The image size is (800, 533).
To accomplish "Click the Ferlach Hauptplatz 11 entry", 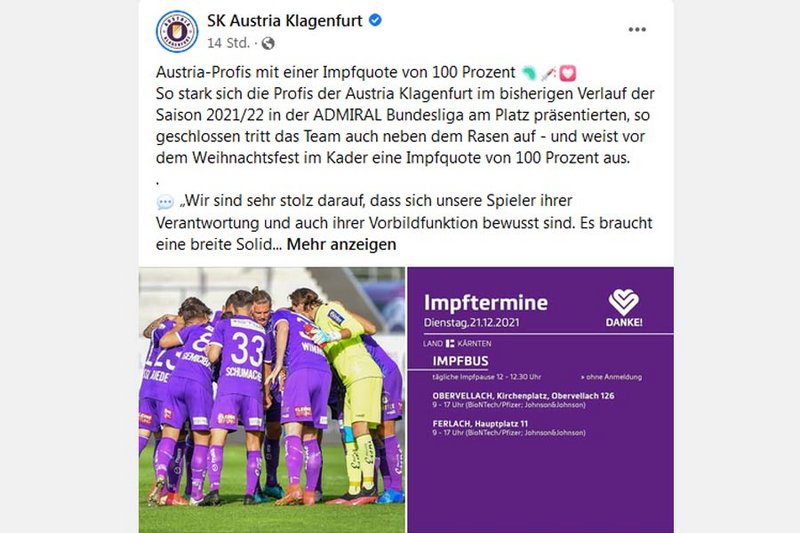I will click(x=509, y=427).
